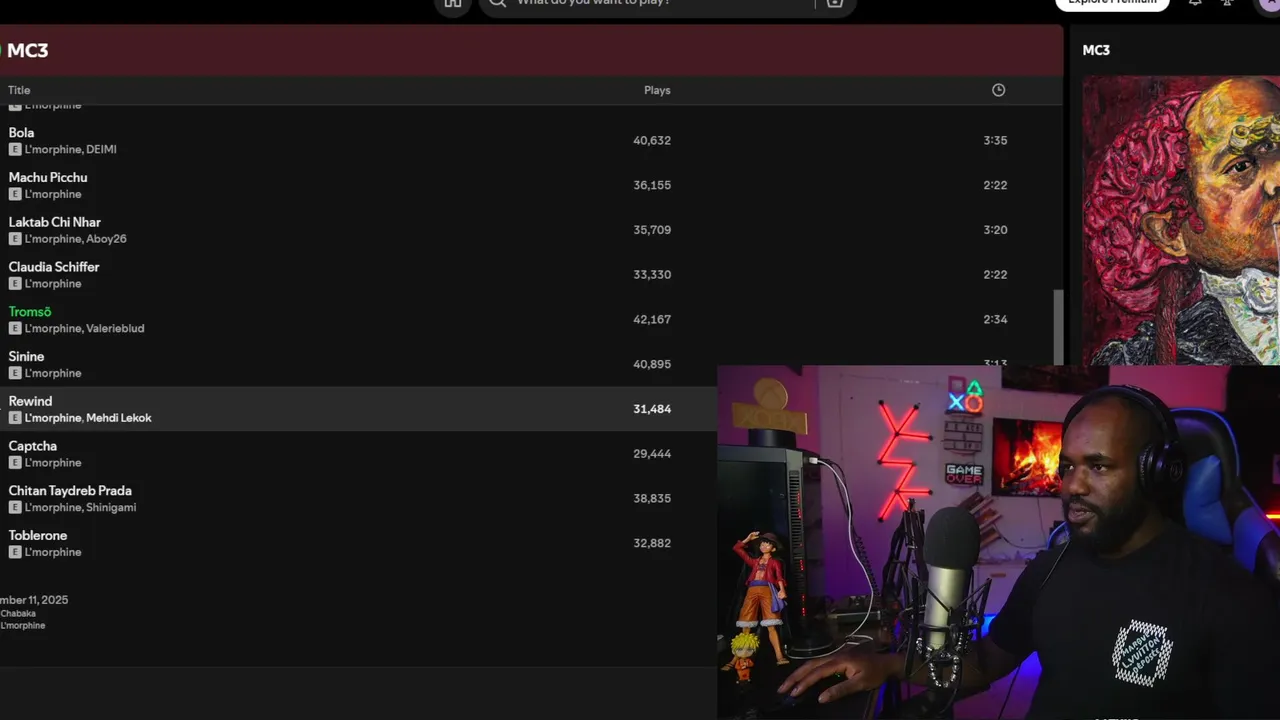Open artist Valerieblud on Tromsö row
This screenshot has height=720, width=1280.
[115, 328]
